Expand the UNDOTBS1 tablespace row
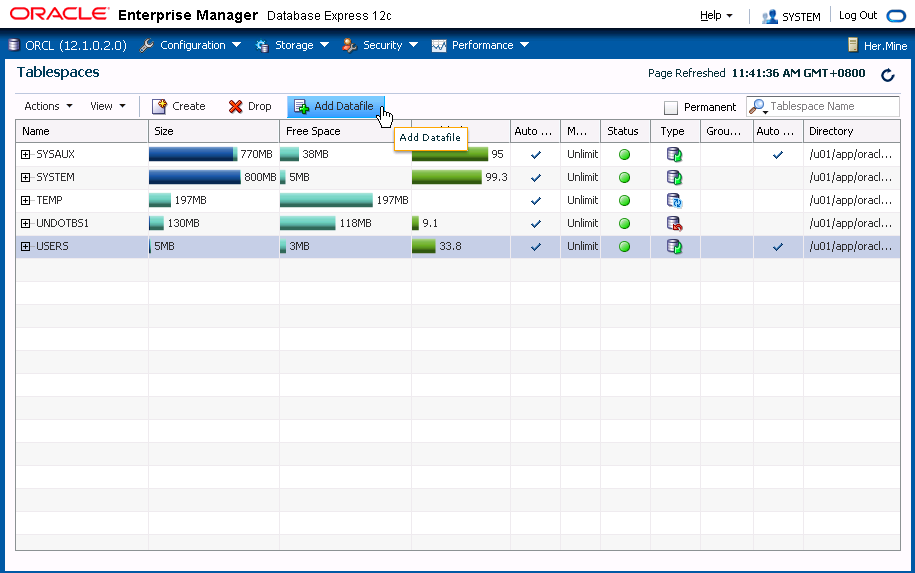The width and height of the screenshot is (915, 573). [x=25, y=223]
